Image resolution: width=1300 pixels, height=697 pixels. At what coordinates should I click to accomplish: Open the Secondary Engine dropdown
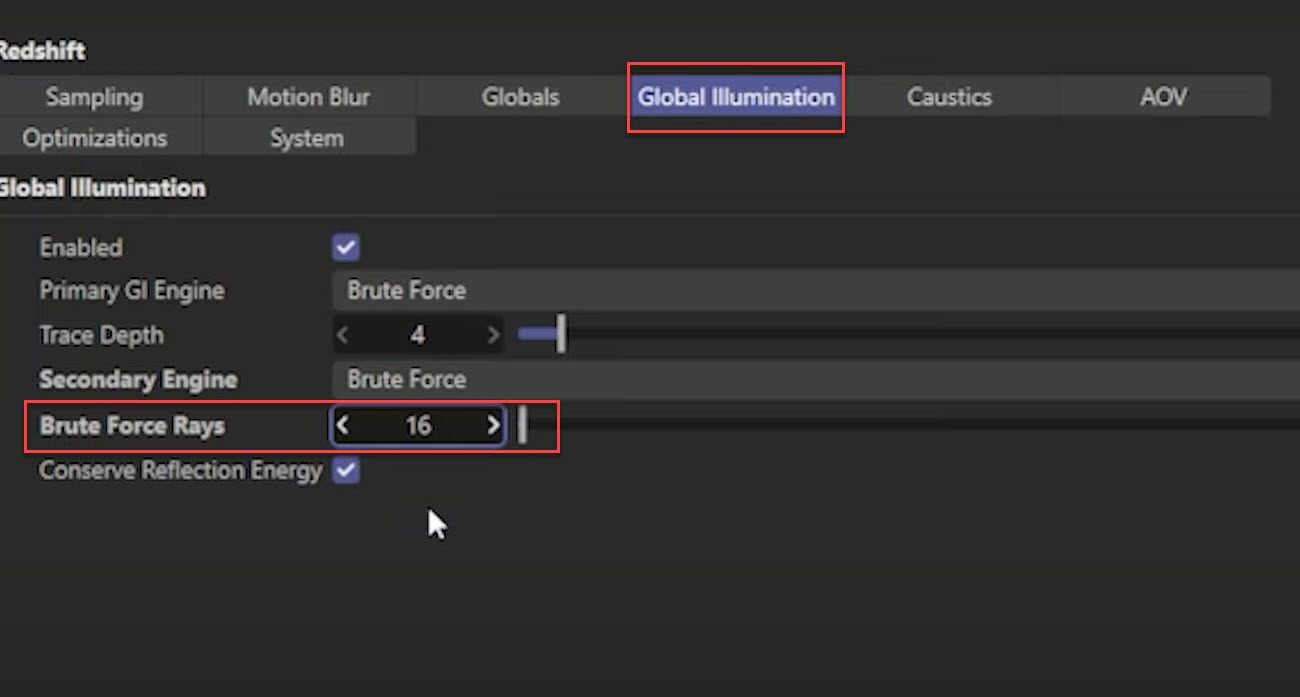click(815, 380)
